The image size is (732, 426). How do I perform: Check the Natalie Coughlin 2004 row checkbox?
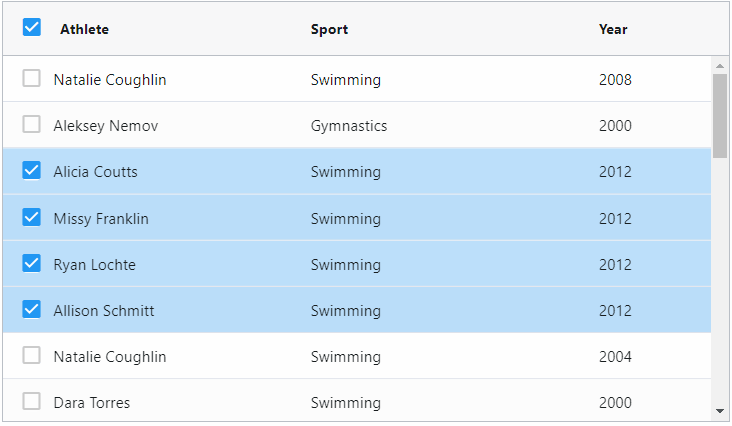pos(31,356)
